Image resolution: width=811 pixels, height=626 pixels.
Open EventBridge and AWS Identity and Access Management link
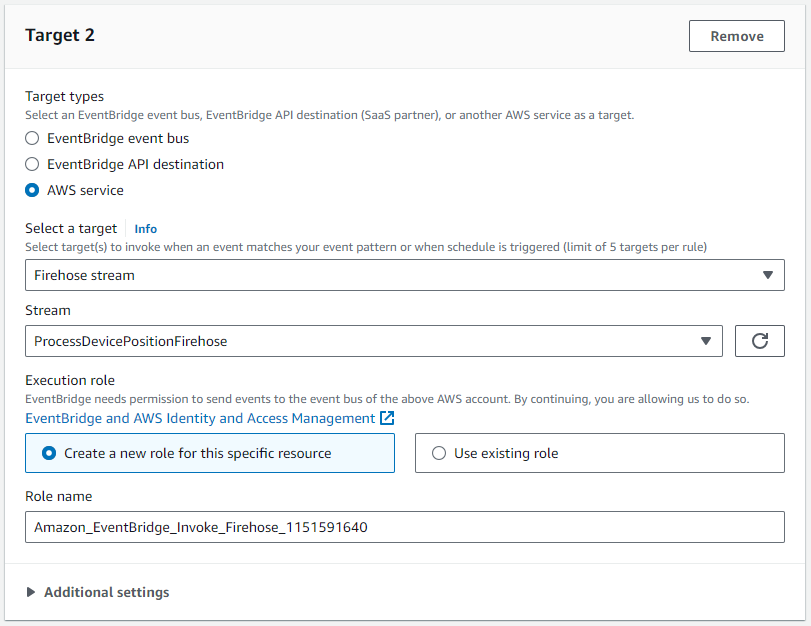[x=200, y=418]
